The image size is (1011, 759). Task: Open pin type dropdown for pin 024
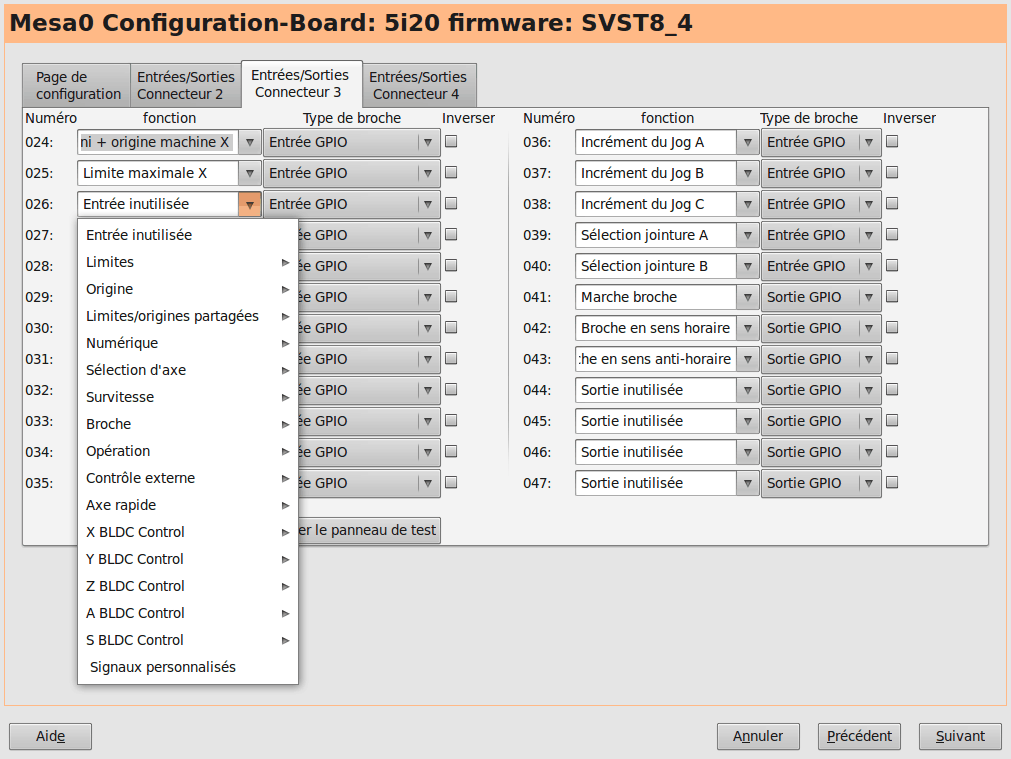coord(352,142)
